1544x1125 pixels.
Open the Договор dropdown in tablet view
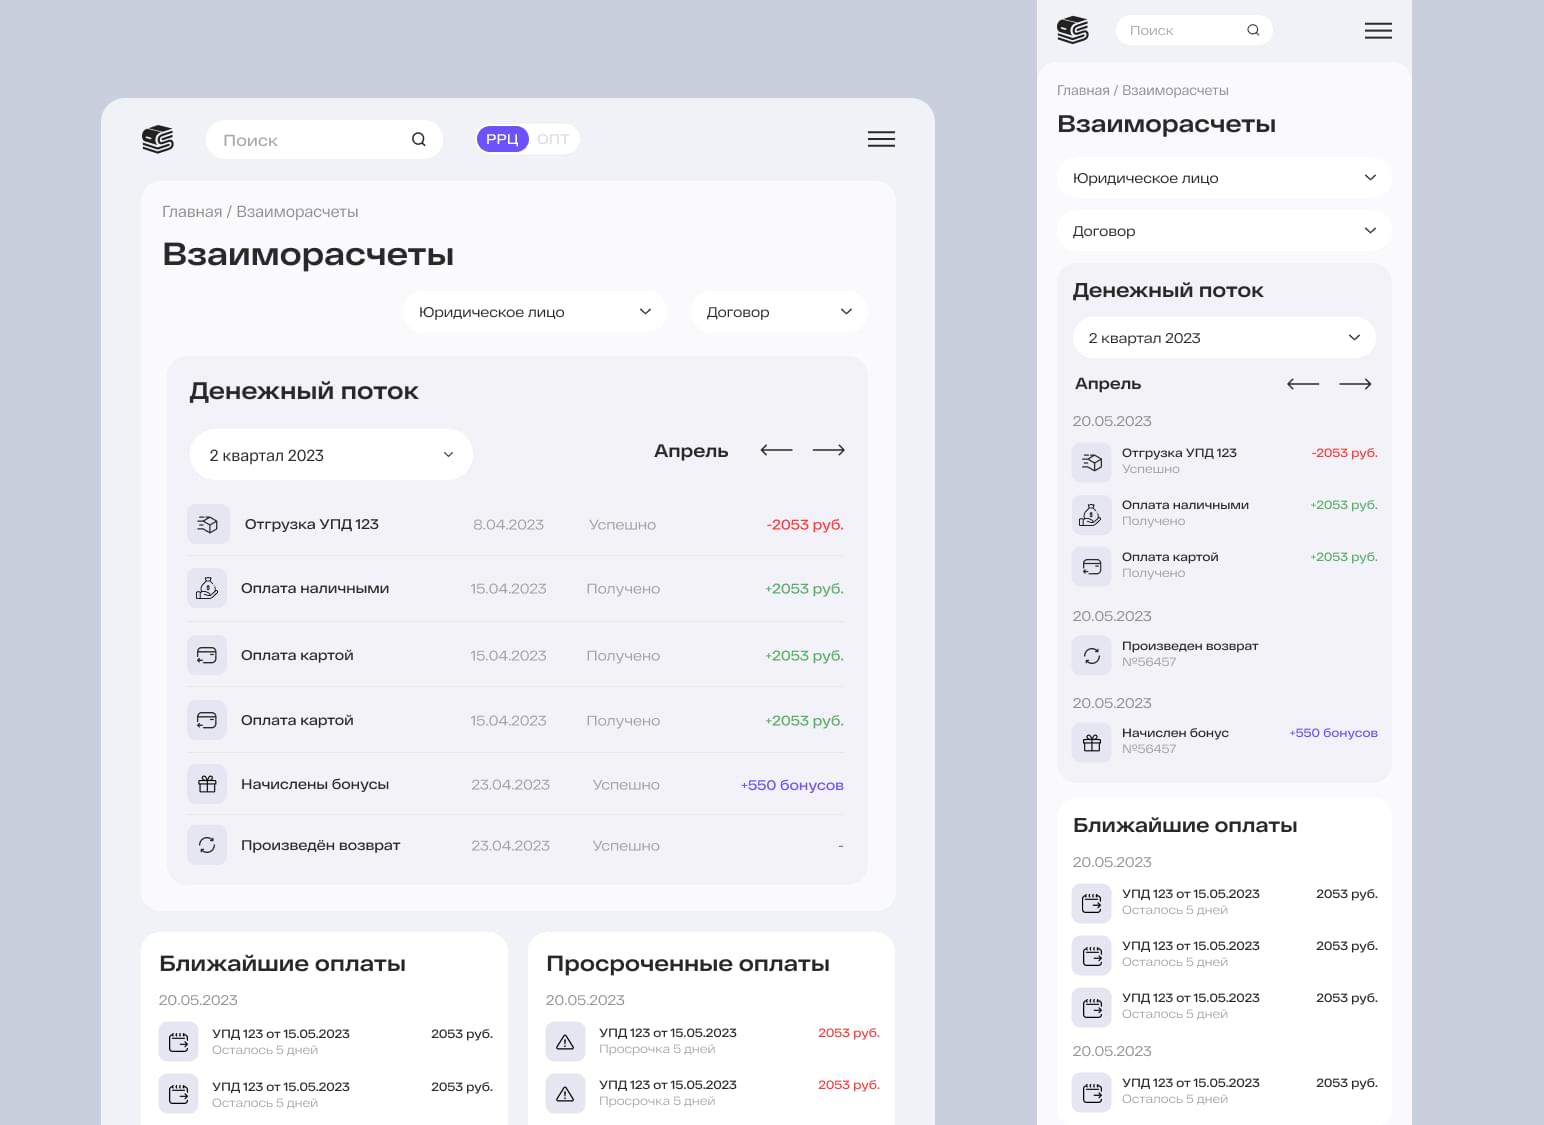(778, 312)
